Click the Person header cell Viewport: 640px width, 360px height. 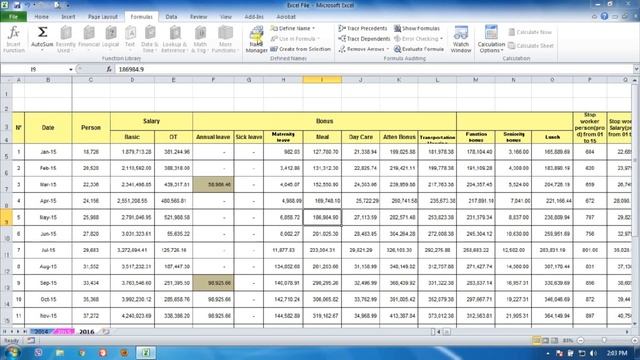[x=91, y=128]
